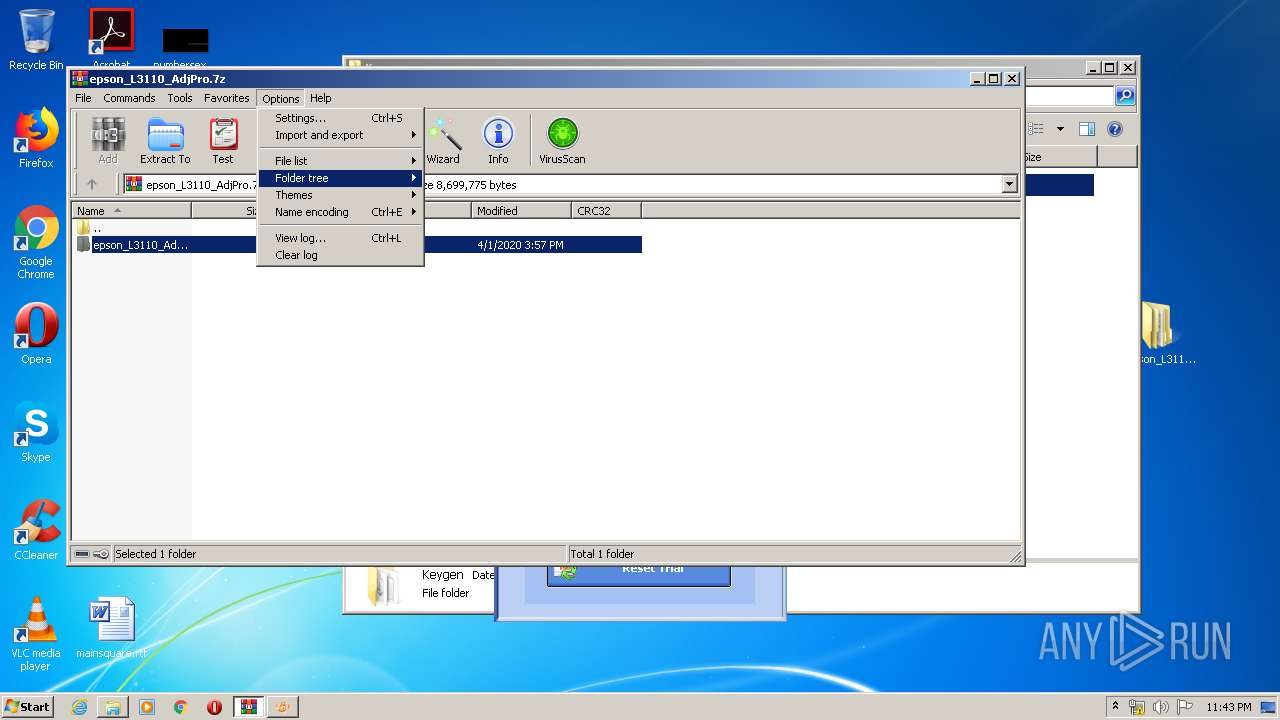Click the Size column header in Explorer

[1059, 157]
